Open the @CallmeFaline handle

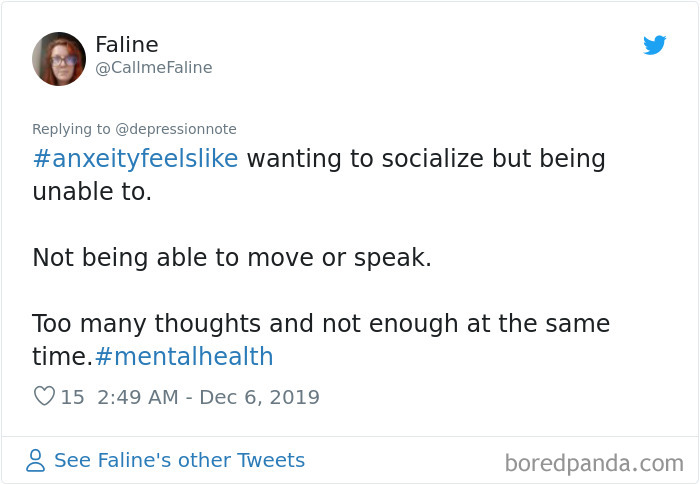pyautogui.click(x=153, y=68)
